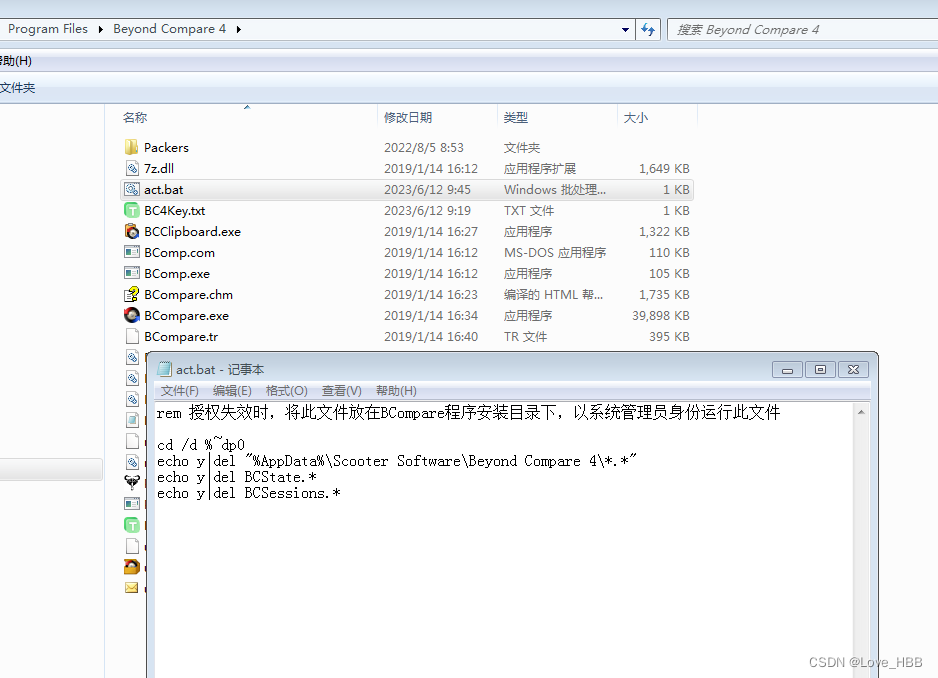Click Notepad scrollbar up arrow
The height and width of the screenshot is (678, 938).
click(x=861, y=412)
